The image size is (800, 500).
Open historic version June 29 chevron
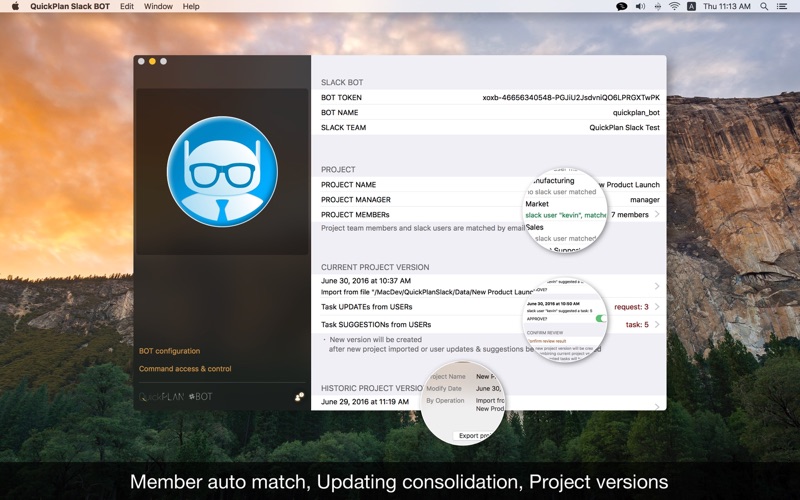(657, 407)
